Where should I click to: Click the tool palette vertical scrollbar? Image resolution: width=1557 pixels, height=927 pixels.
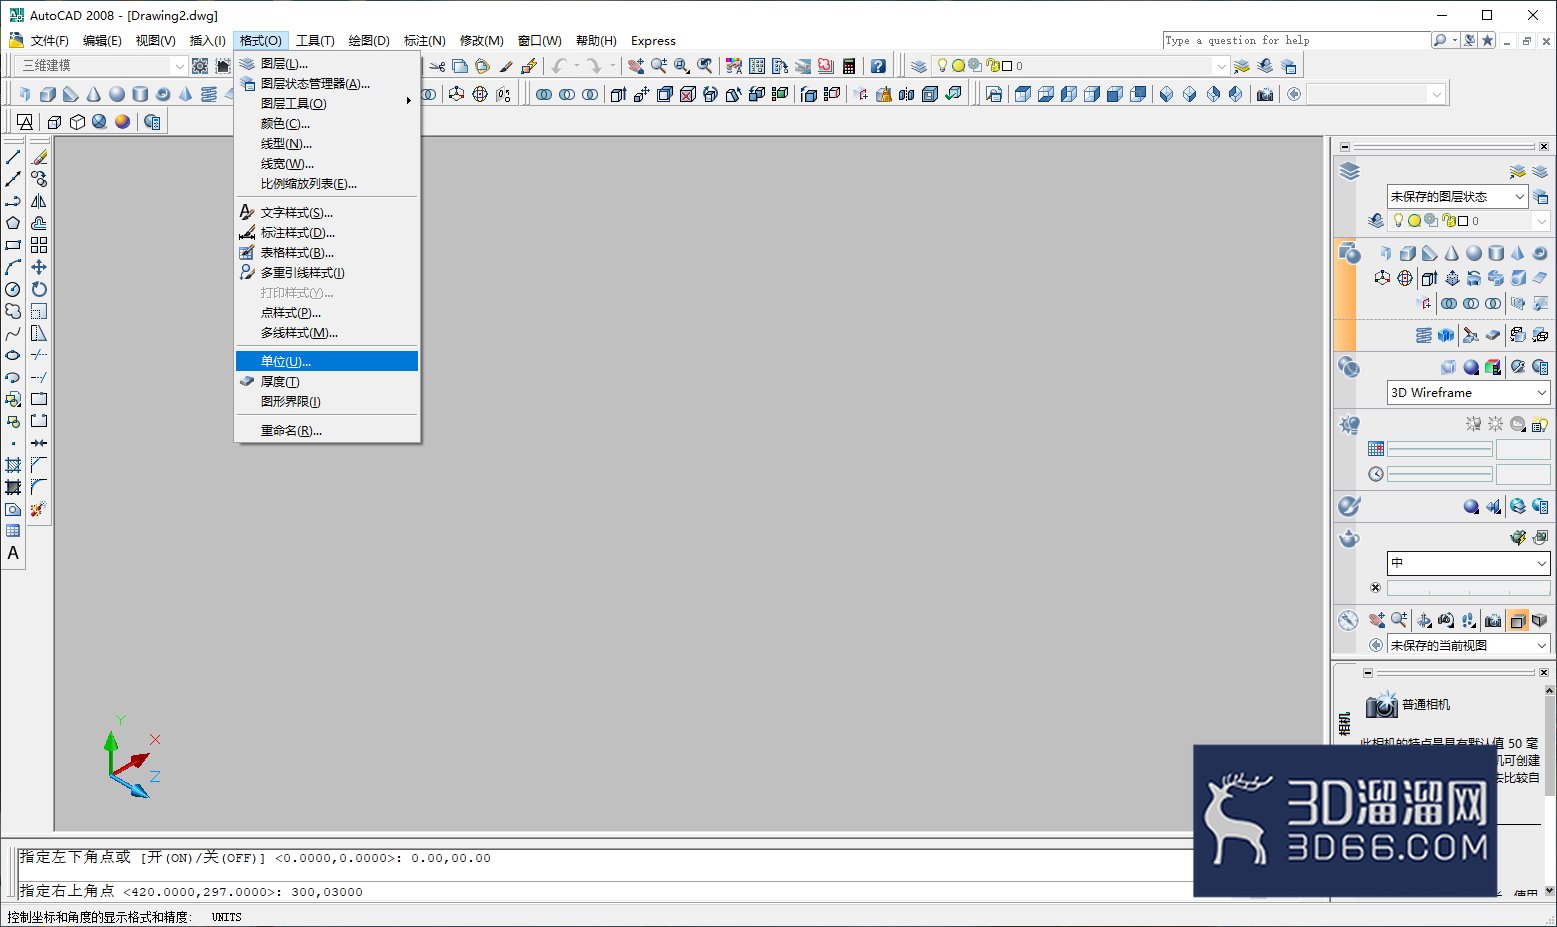point(1549,790)
